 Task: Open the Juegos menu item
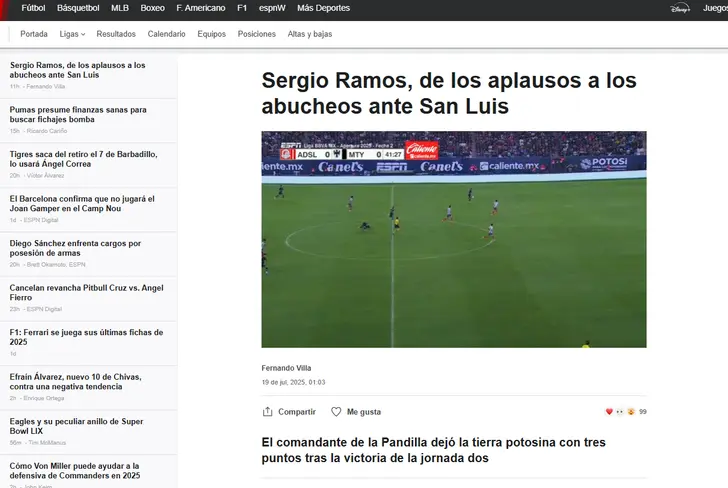(x=715, y=8)
